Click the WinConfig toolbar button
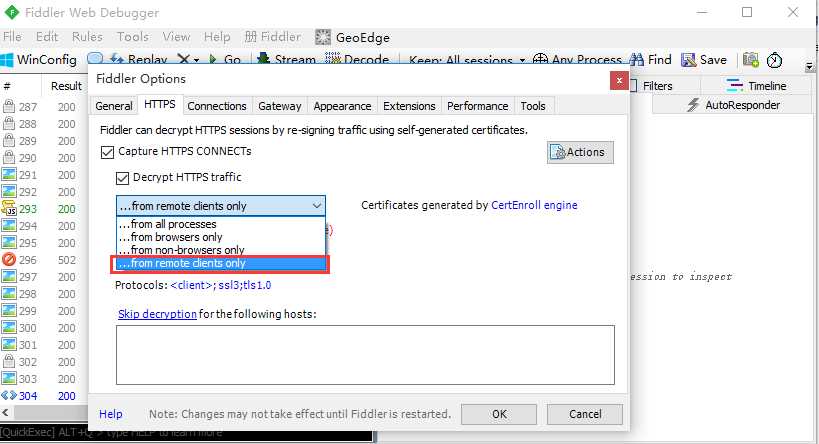 point(39,60)
